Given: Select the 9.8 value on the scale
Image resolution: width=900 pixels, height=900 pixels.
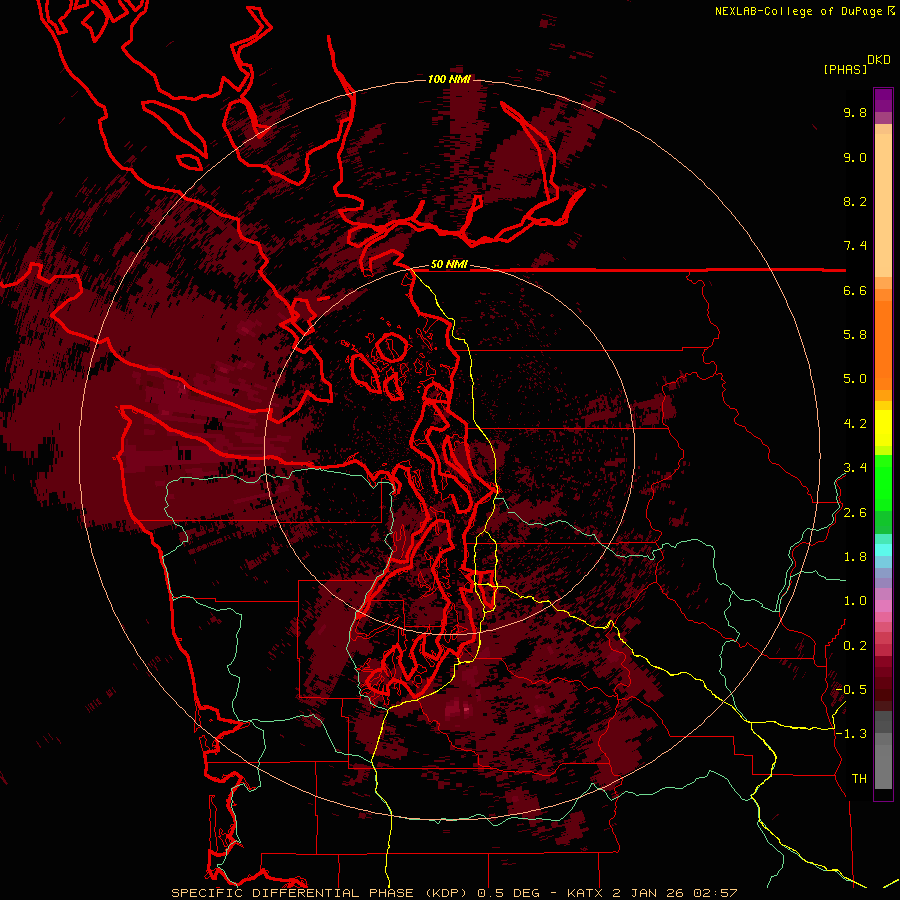Looking at the screenshot, I should point(855,112).
